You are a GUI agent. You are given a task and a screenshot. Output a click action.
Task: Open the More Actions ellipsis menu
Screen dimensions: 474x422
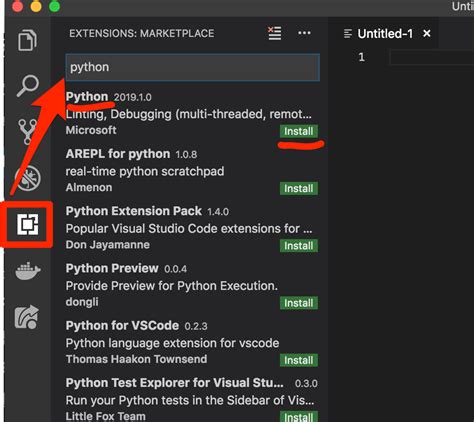pyautogui.click(x=304, y=33)
